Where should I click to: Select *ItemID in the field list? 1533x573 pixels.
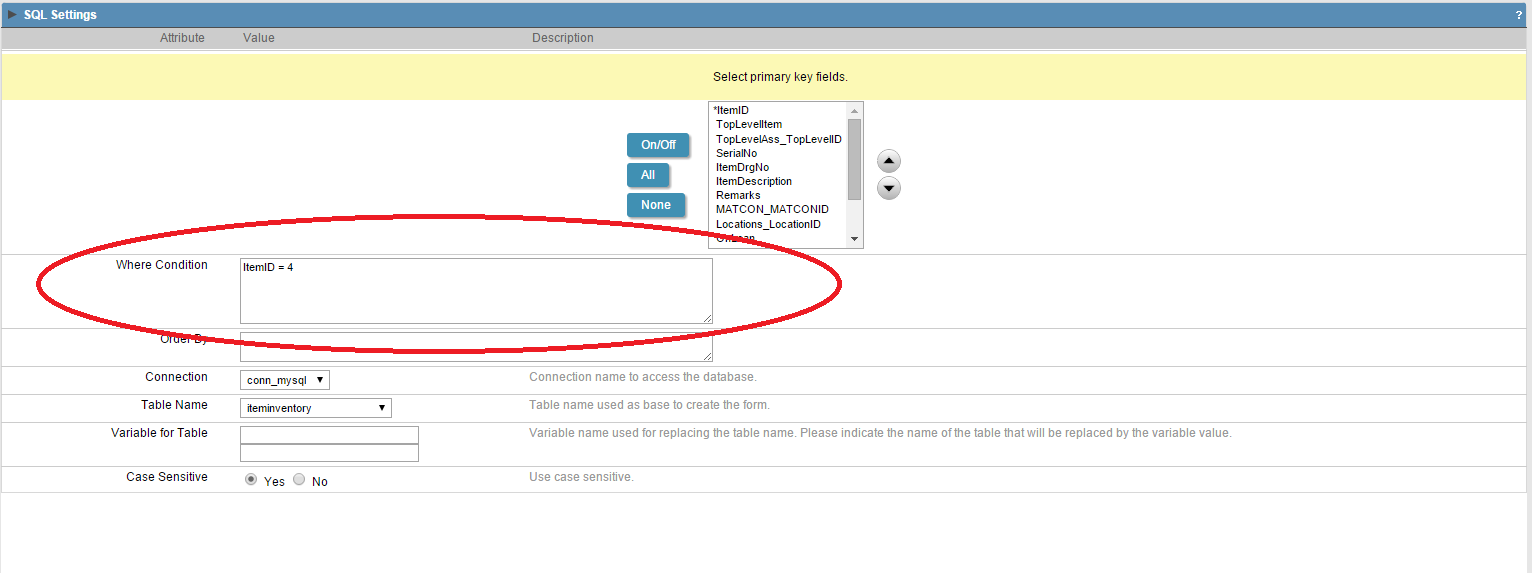pos(732,110)
